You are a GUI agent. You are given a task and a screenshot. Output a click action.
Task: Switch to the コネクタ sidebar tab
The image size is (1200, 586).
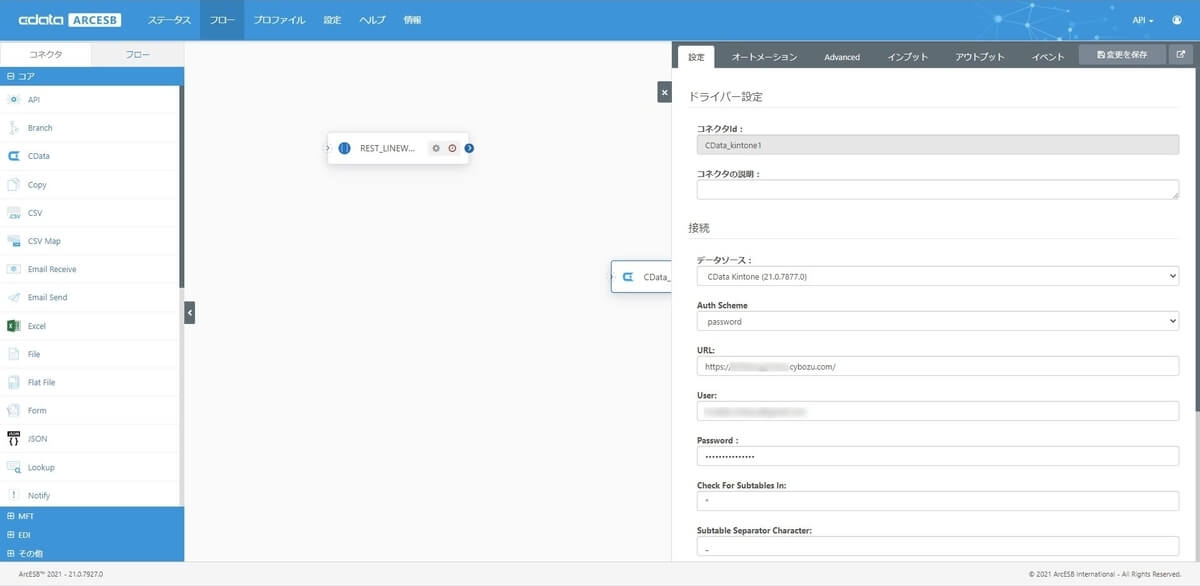tap(46, 54)
